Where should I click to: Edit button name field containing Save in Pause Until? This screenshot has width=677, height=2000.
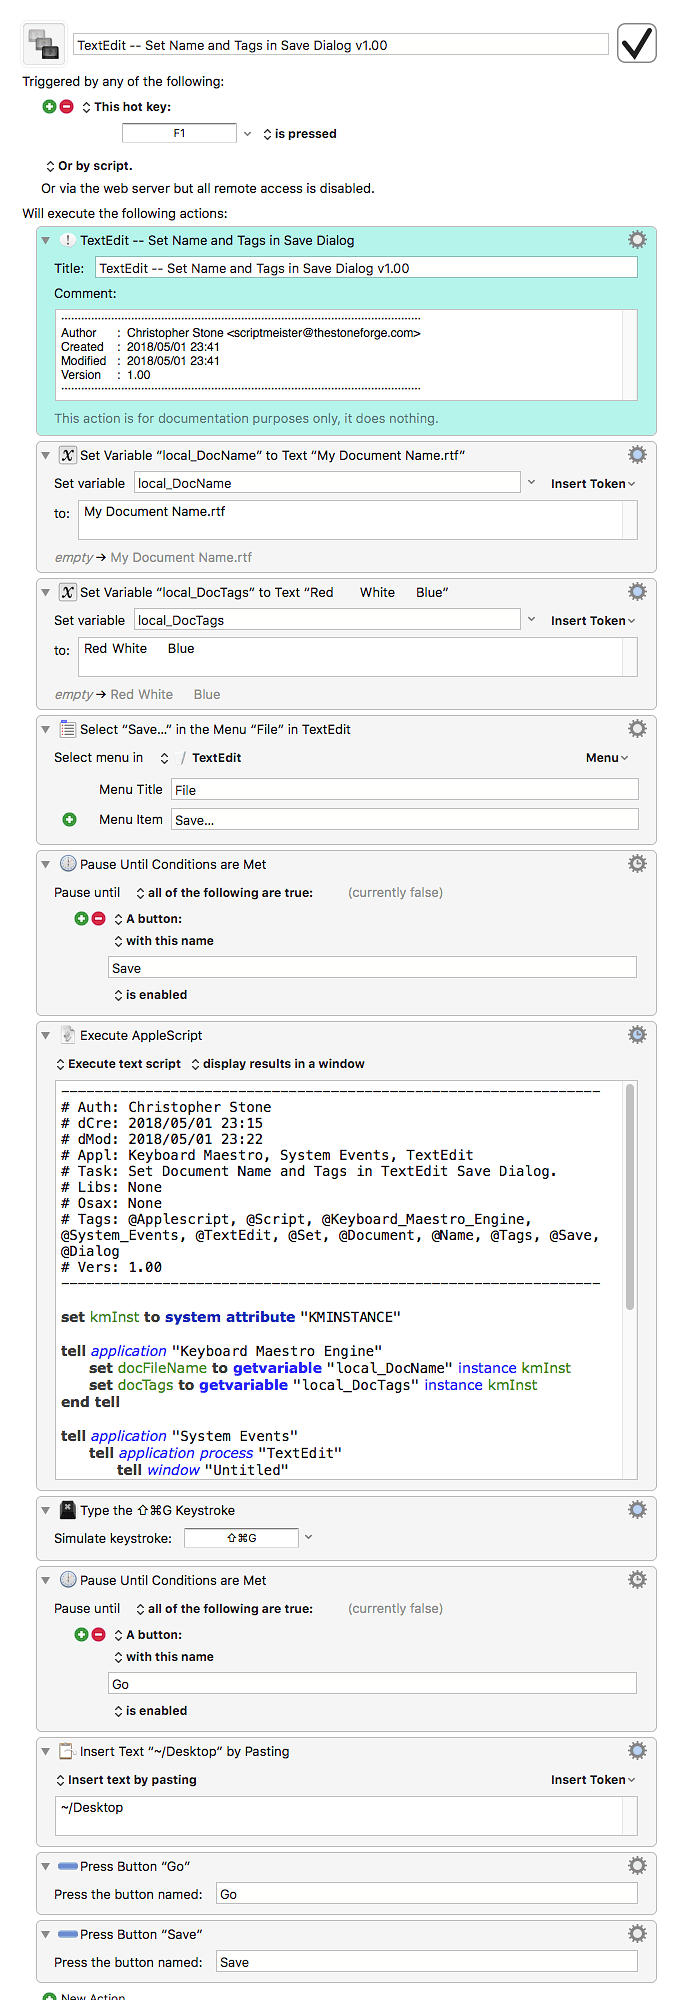coord(372,967)
